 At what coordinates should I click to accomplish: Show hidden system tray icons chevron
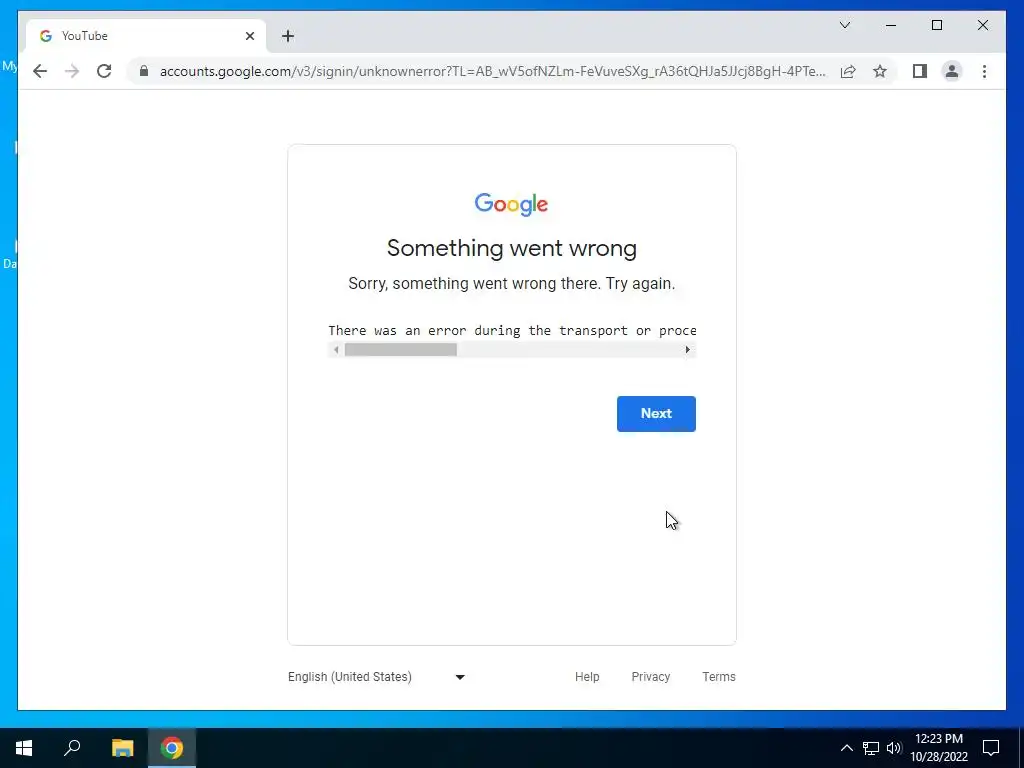coord(846,748)
